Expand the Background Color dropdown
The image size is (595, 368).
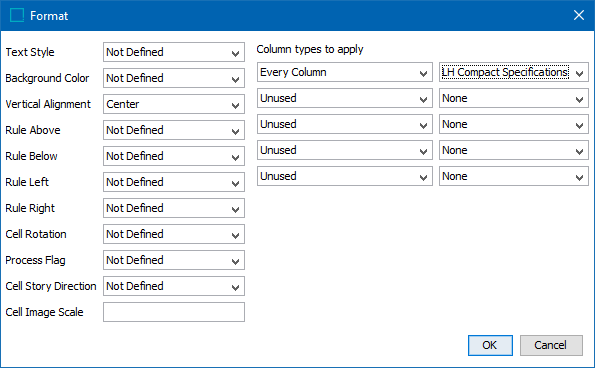coord(174,78)
